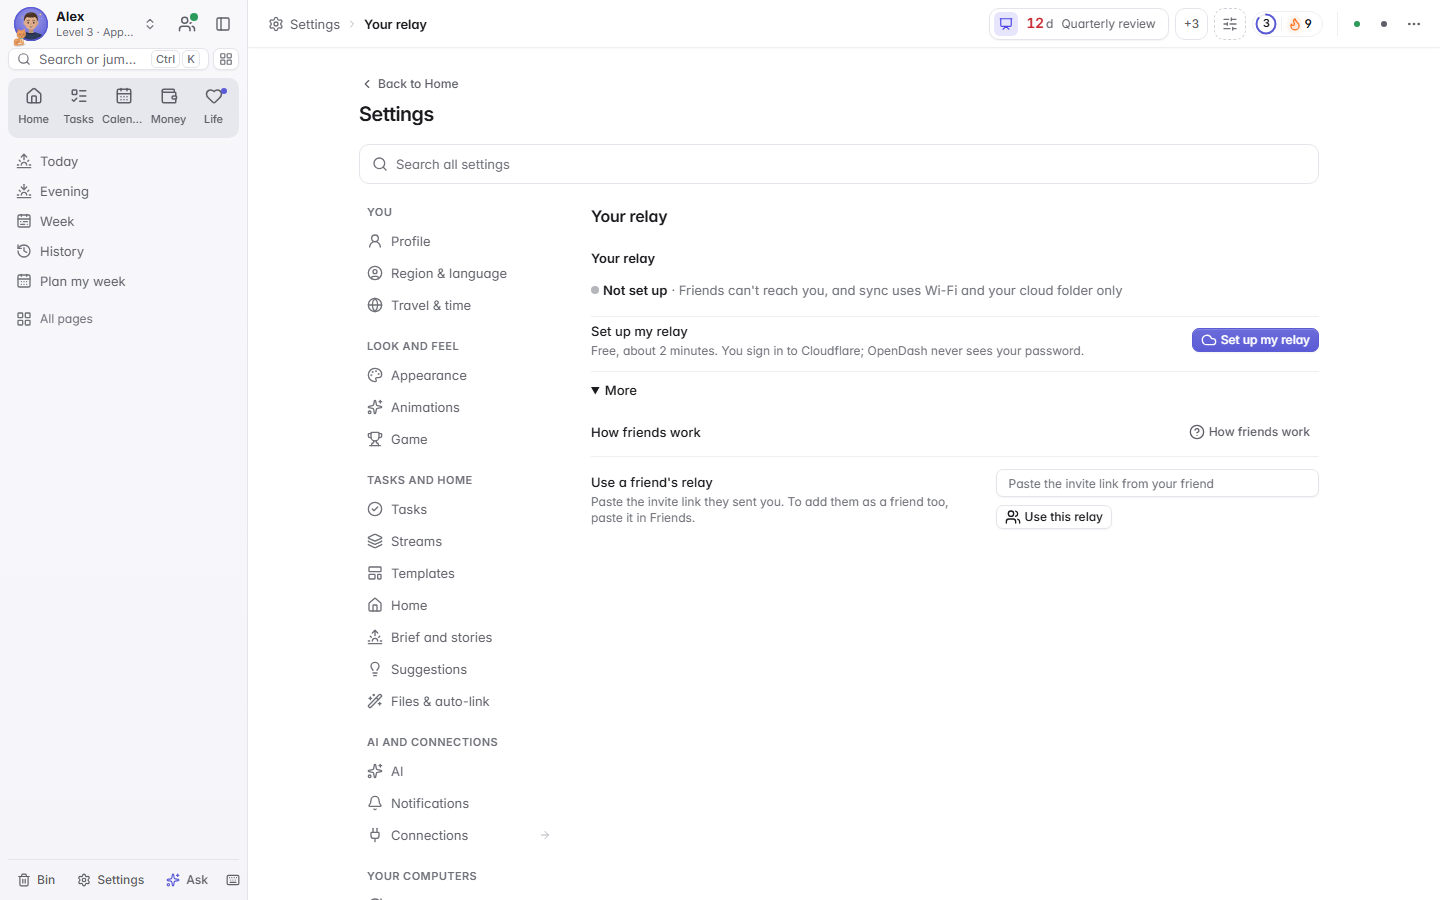Click the Set up my relay button
This screenshot has width=1440, height=900.
point(1255,340)
